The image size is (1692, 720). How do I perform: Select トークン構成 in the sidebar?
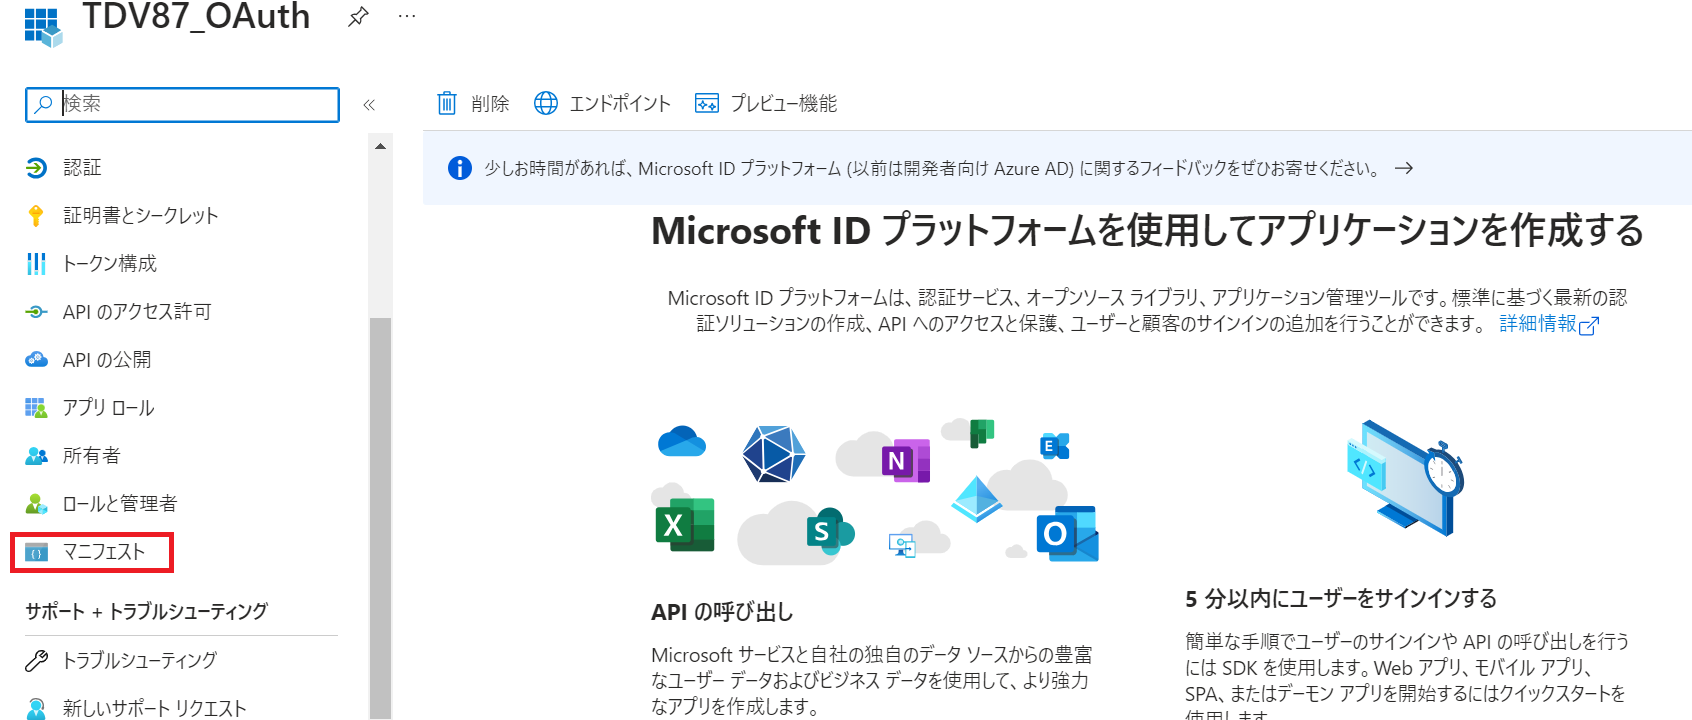coord(110,264)
